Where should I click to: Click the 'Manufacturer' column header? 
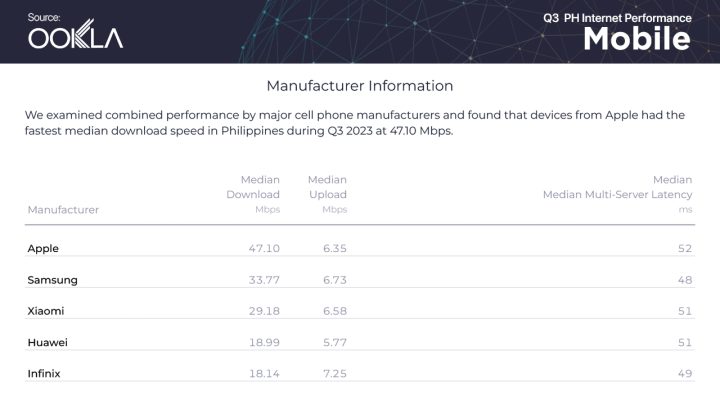(63, 210)
